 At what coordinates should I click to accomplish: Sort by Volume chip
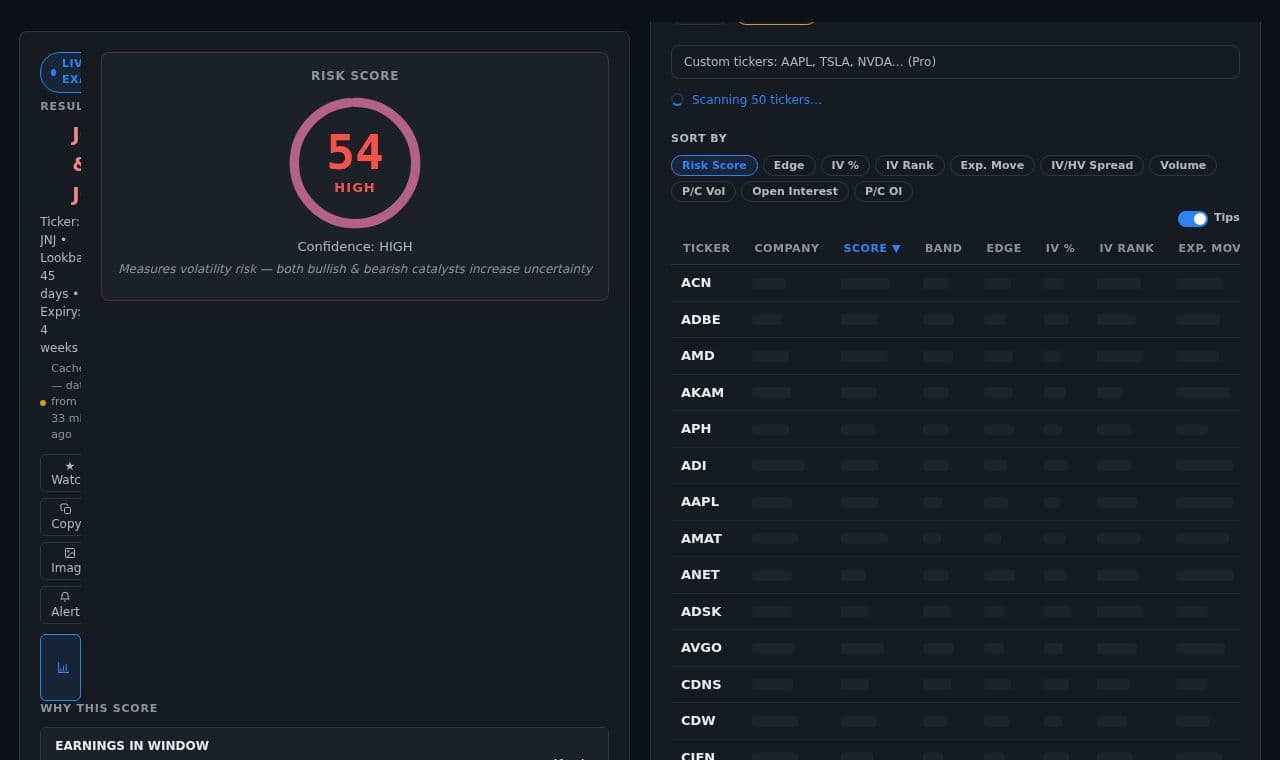[x=1183, y=165]
